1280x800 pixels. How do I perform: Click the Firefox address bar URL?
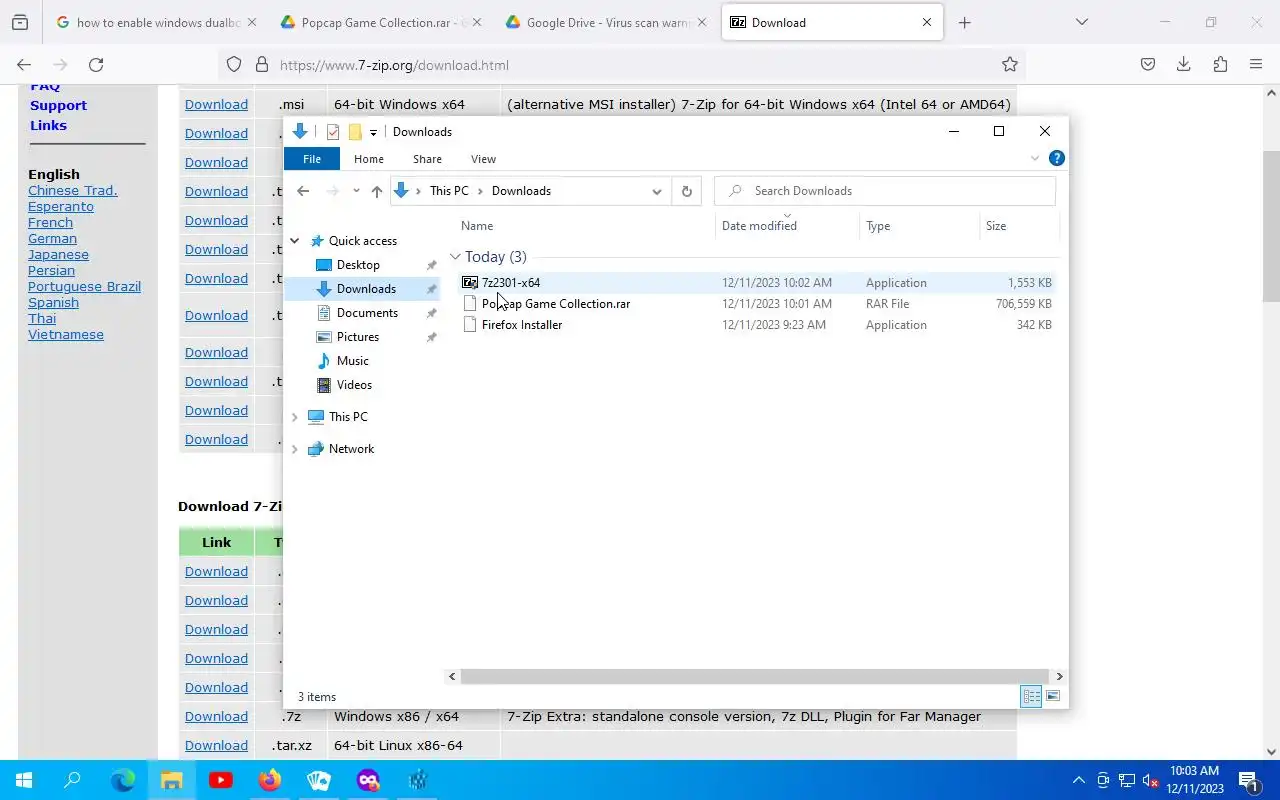pyautogui.click(x=394, y=65)
